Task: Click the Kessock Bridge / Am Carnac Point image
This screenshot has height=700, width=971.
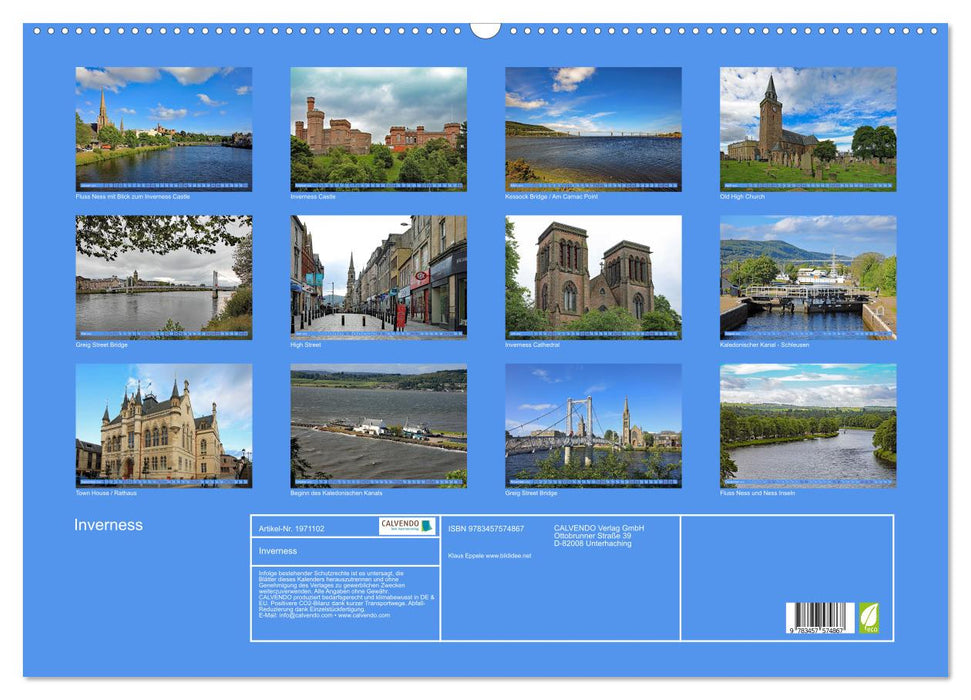Action: [x=593, y=130]
